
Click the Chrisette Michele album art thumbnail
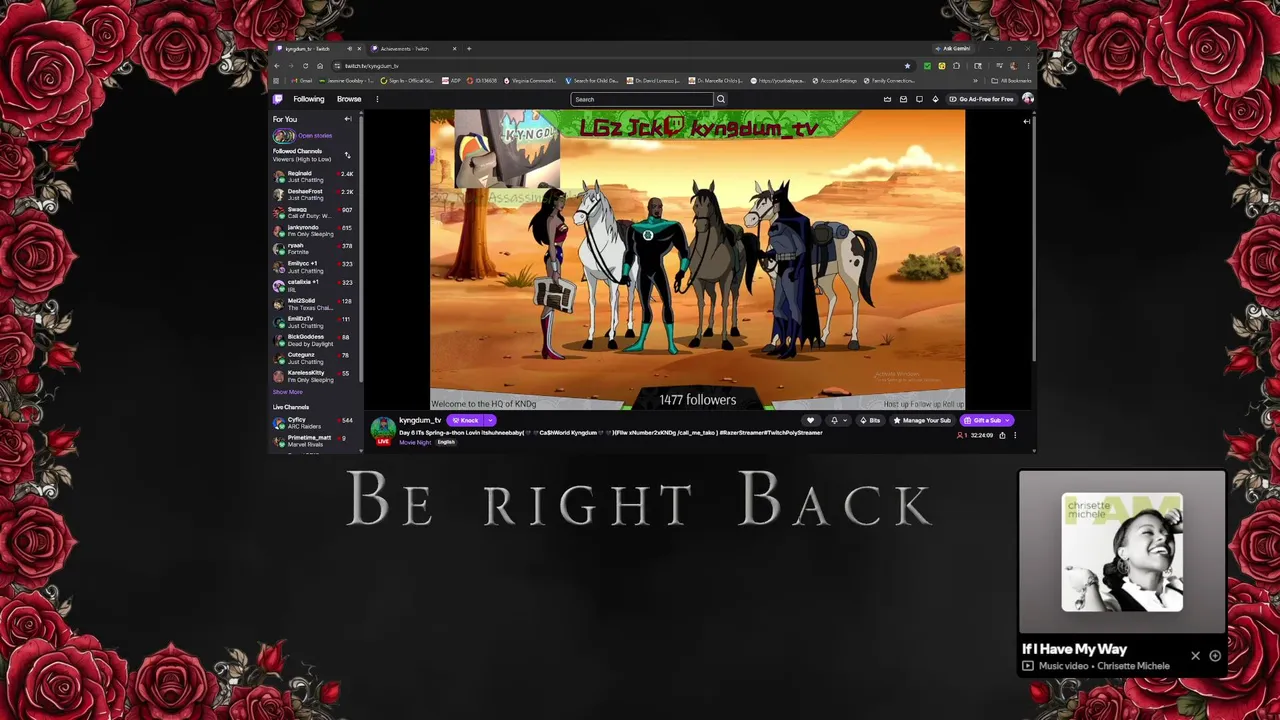[1122, 552]
